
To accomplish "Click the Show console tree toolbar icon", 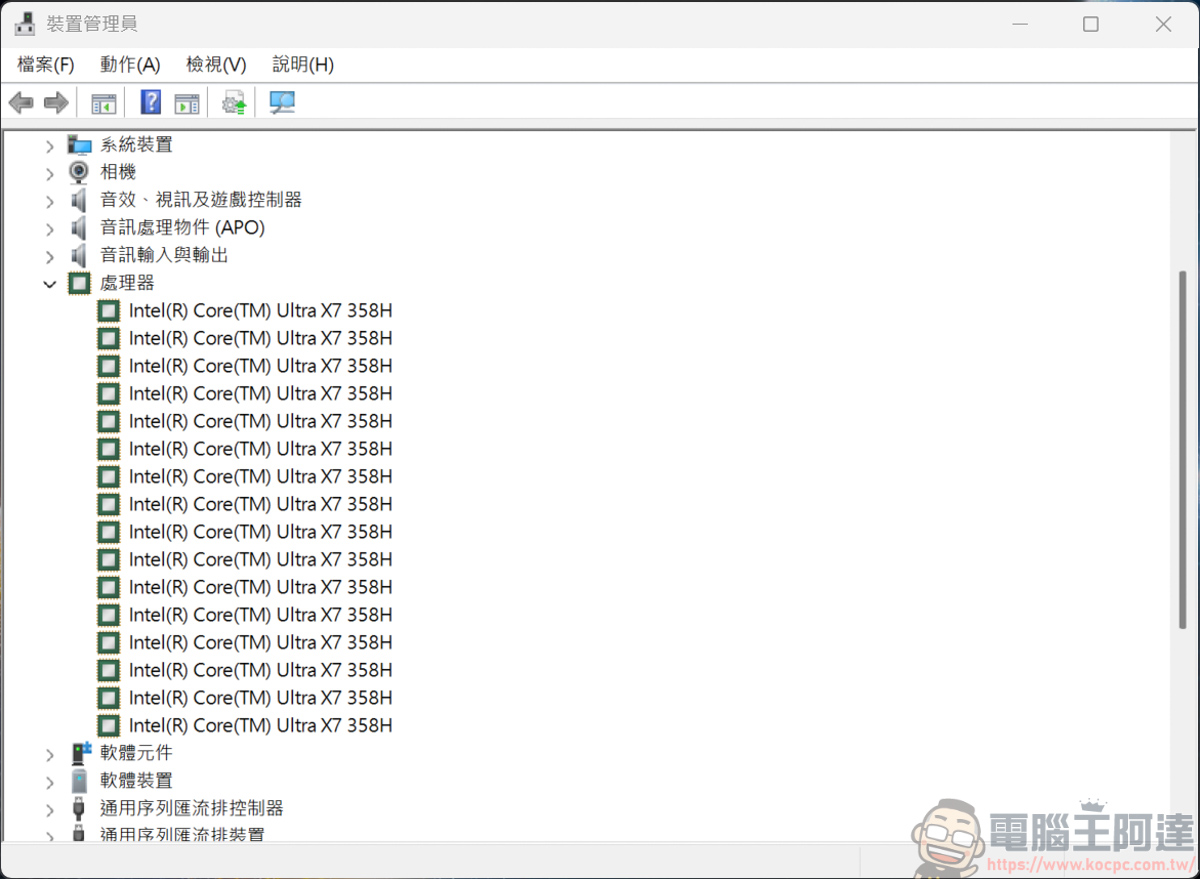I will point(102,102).
